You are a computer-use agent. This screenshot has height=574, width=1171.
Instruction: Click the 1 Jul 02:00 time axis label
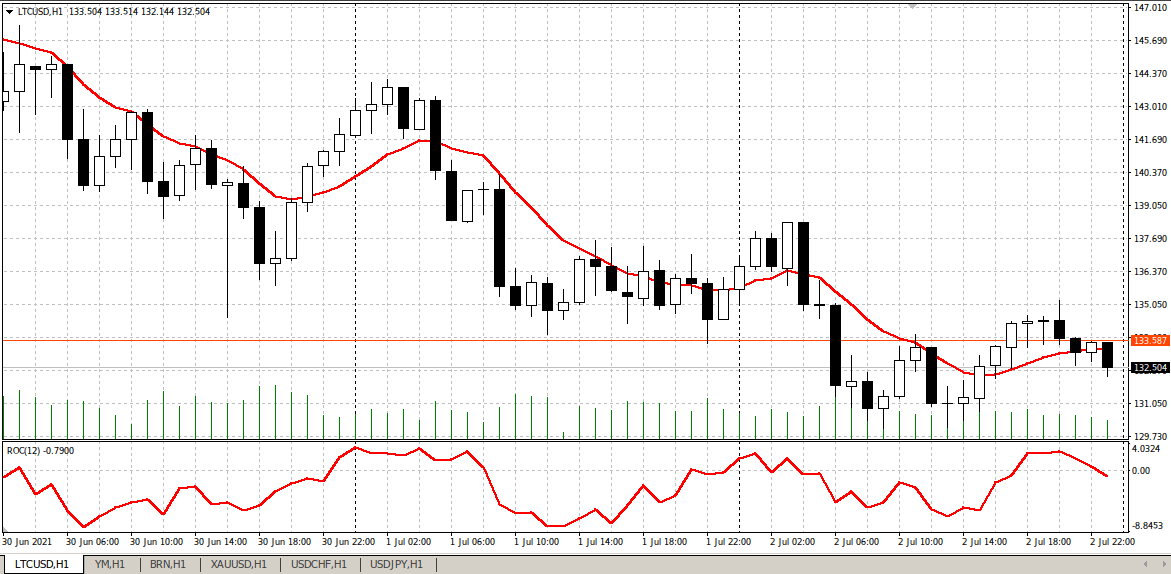pos(408,541)
